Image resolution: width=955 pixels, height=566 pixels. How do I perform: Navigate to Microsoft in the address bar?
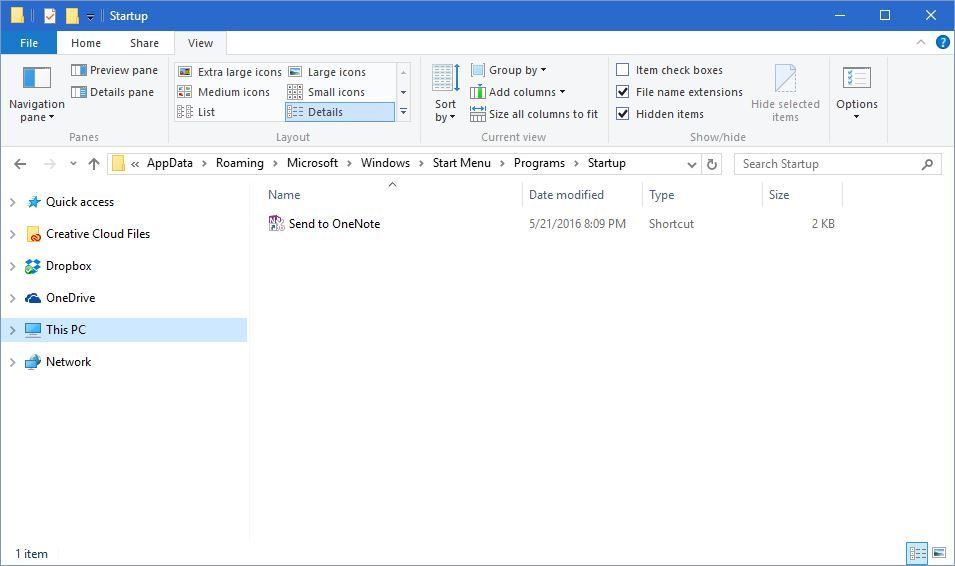point(312,163)
